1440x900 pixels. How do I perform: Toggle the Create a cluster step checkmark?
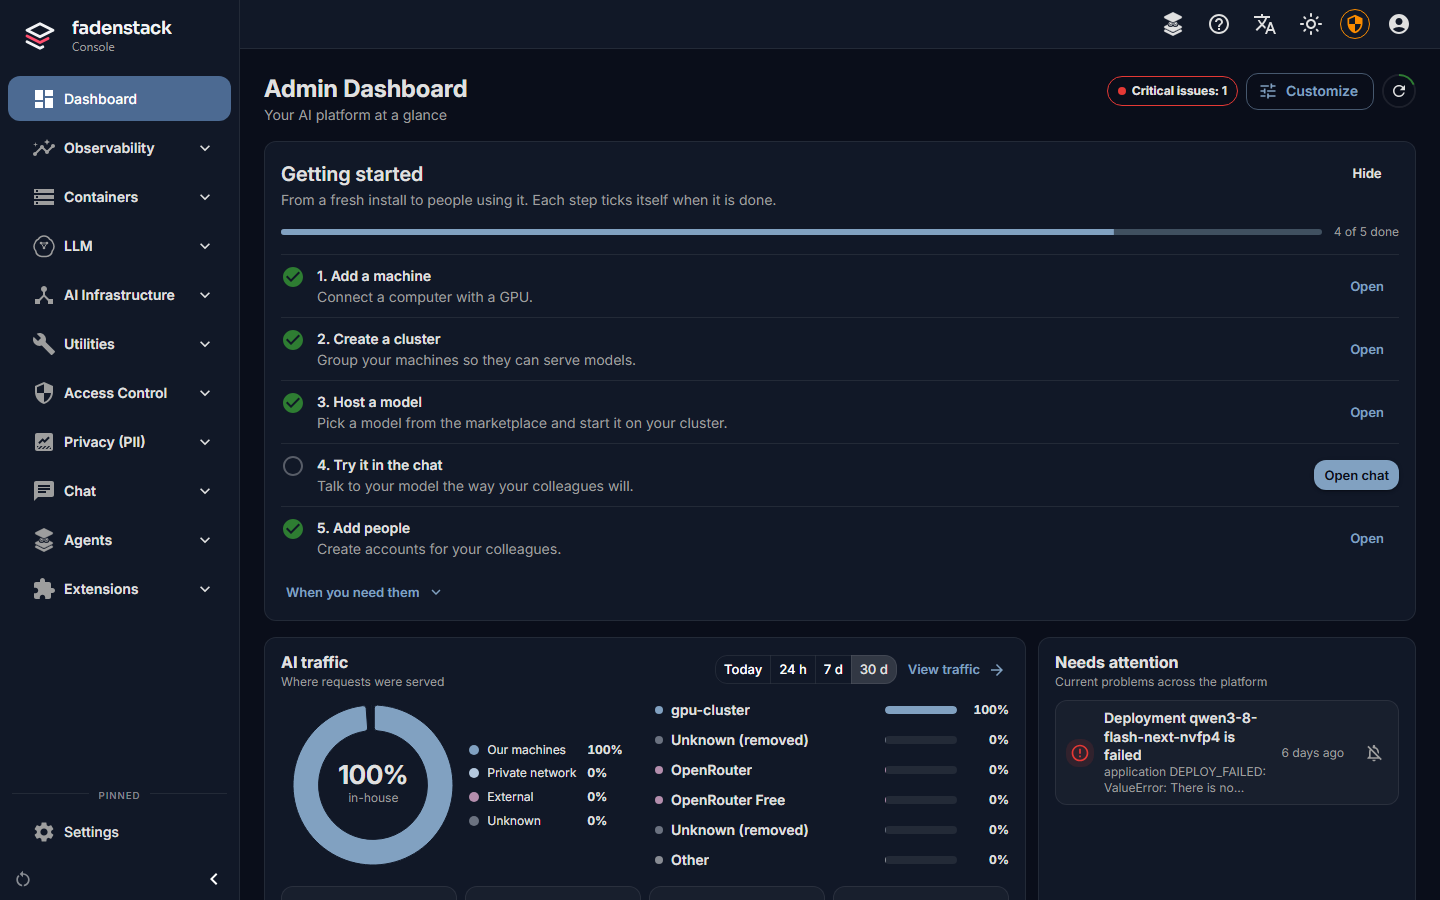tap(293, 340)
